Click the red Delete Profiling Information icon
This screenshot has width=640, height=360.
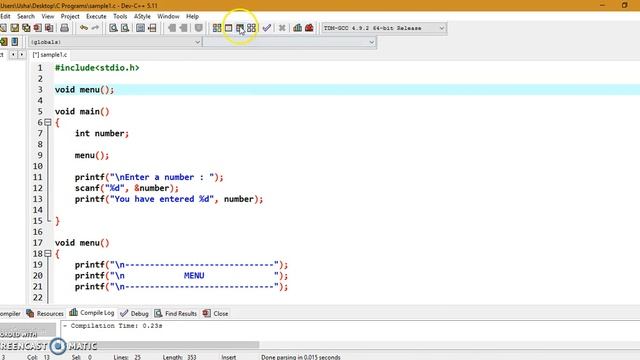click(x=309, y=28)
